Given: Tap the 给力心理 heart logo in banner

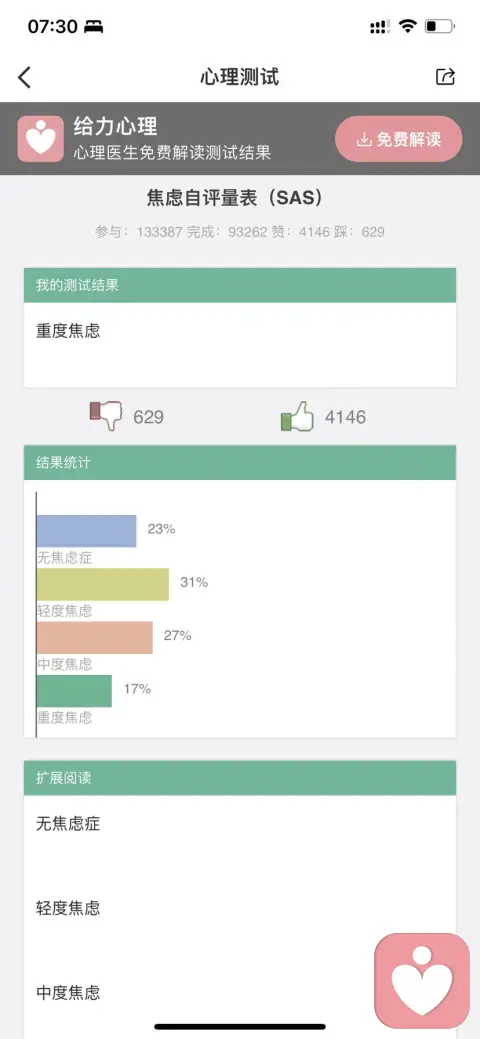Looking at the screenshot, I should (40, 139).
